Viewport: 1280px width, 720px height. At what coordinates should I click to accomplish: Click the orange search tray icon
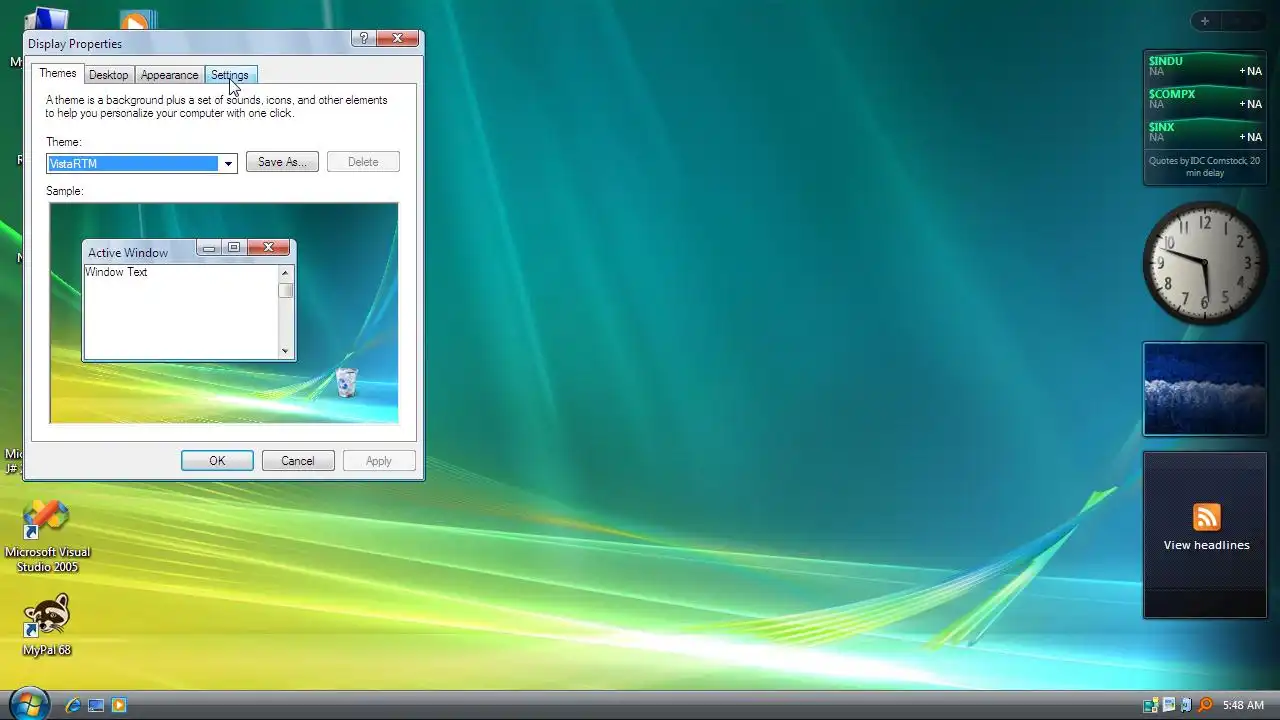click(x=1205, y=705)
